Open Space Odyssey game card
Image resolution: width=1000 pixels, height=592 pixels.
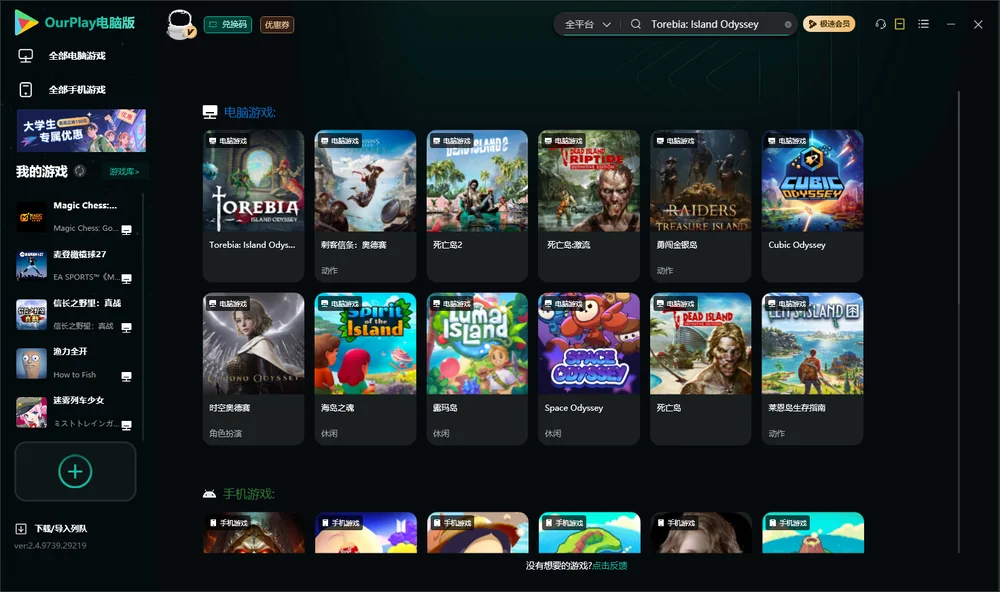click(x=589, y=369)
